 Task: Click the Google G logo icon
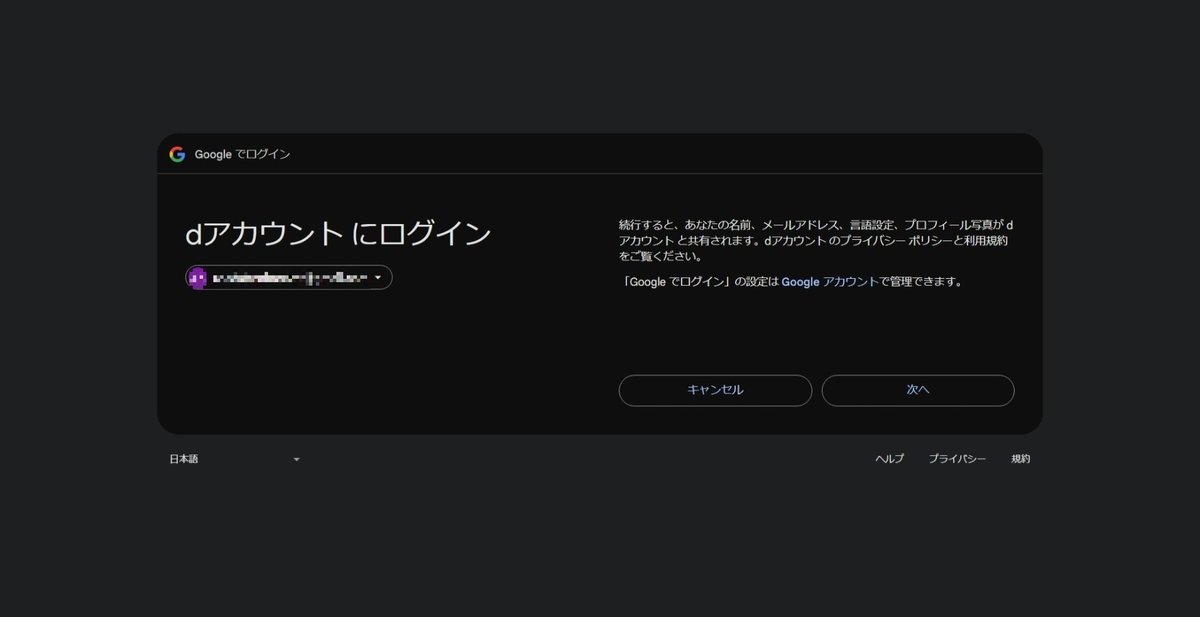coord(176,154)
